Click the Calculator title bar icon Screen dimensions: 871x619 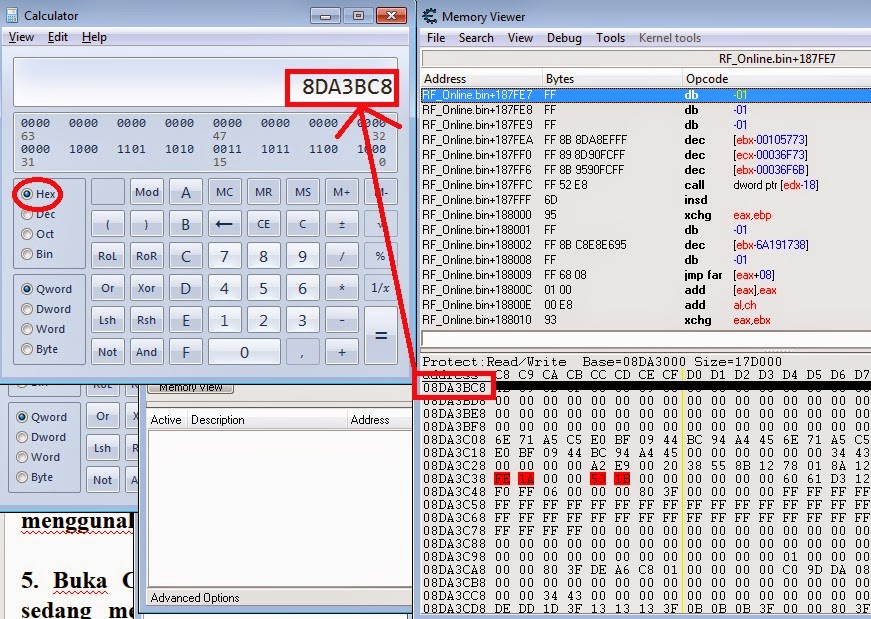[12, 15]
